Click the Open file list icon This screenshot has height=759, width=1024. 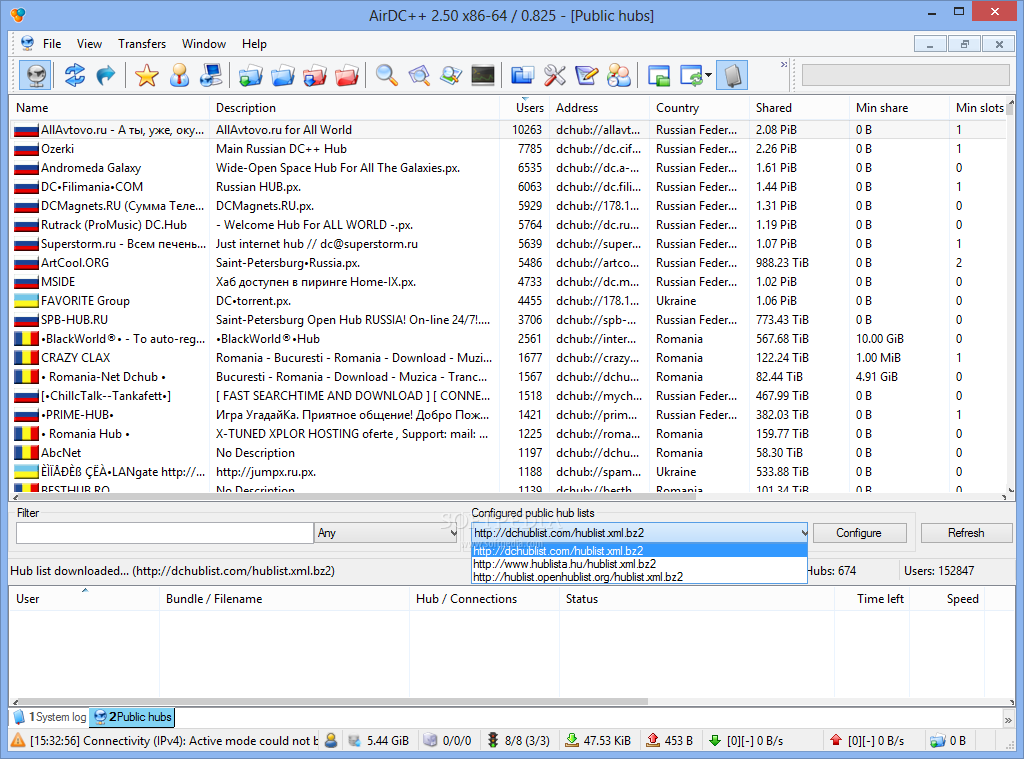pyautogui.click(x=522, y=75)
